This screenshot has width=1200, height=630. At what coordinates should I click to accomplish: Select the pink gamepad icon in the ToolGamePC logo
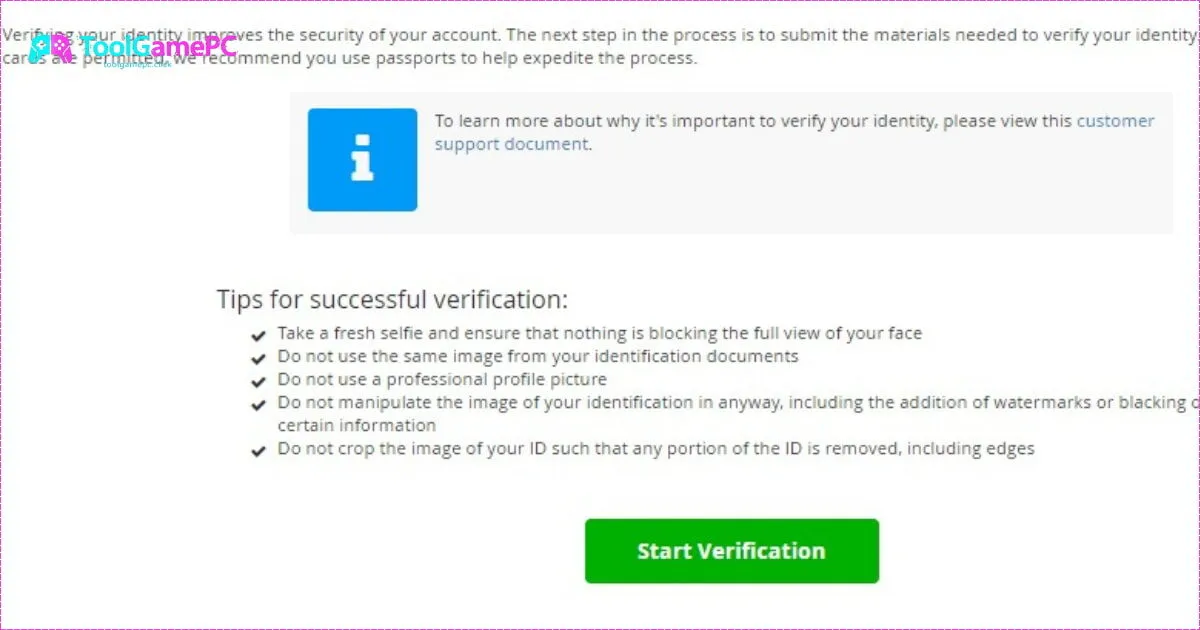coord(61,48)
